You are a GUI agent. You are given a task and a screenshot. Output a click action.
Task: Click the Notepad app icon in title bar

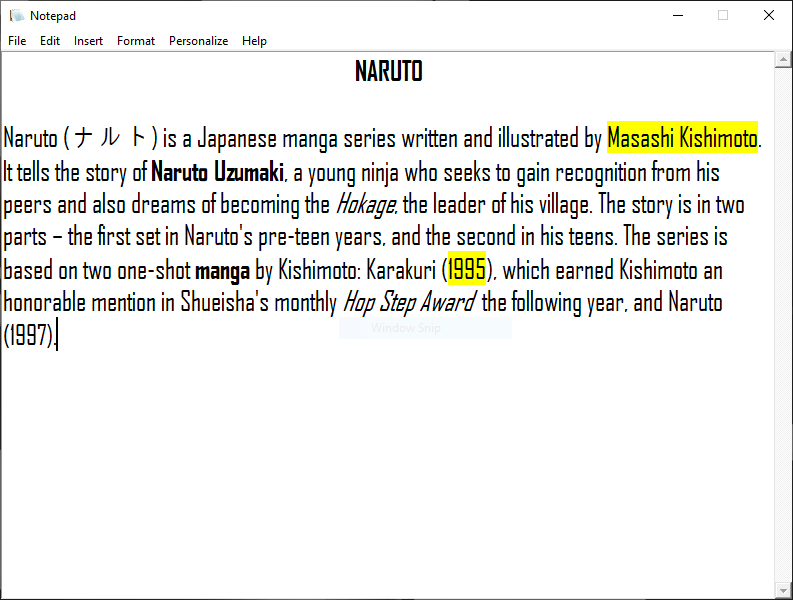17,16
